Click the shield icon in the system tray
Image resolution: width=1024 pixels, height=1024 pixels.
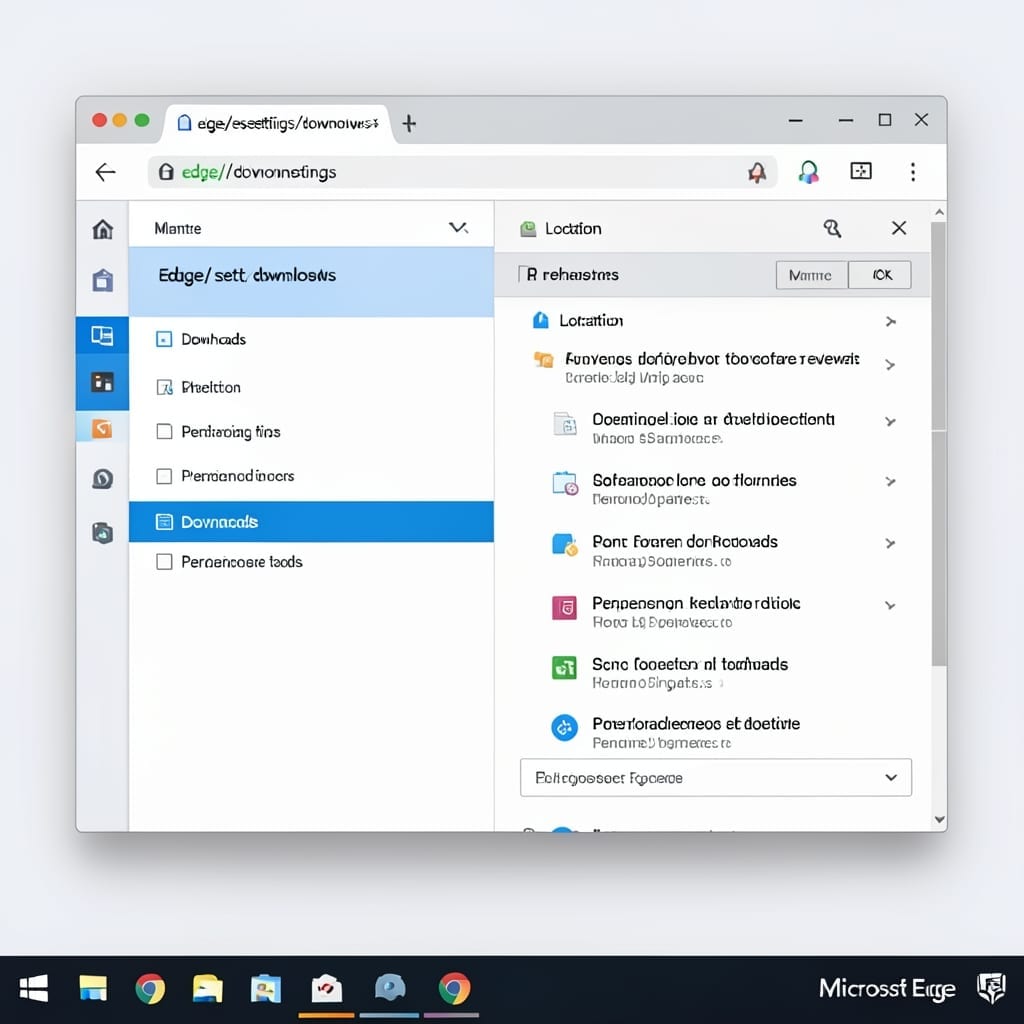point(991,988)
